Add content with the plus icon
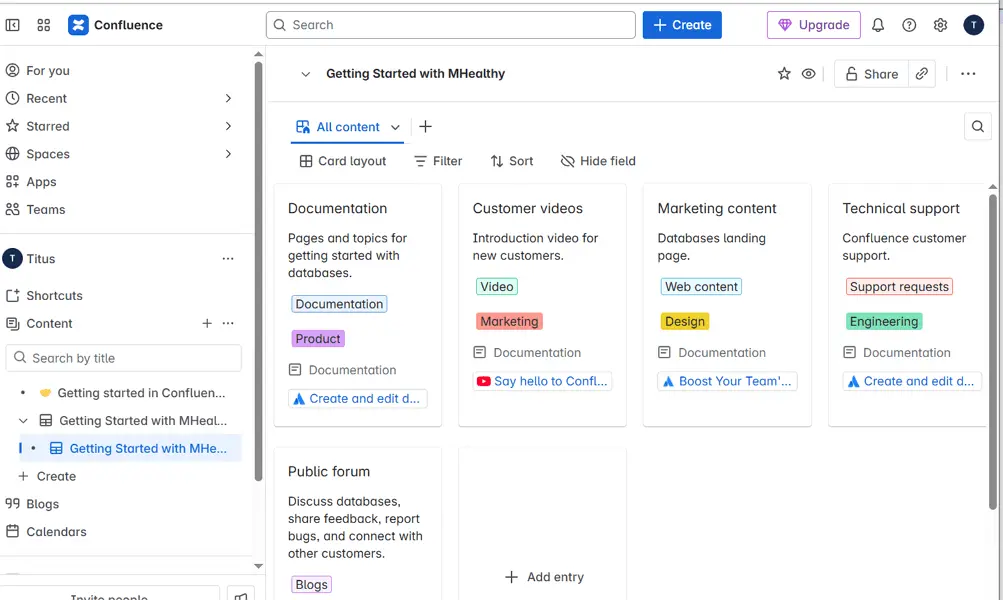Viewport: 1003px width, 600px height. click(x=207, y=324)
